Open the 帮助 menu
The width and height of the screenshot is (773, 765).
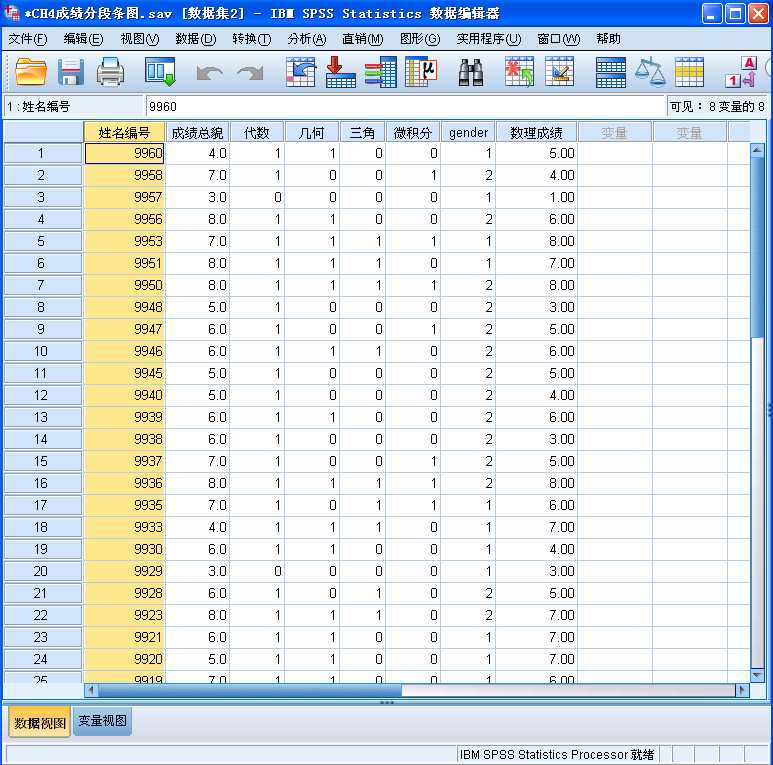[x=608, y=39]
